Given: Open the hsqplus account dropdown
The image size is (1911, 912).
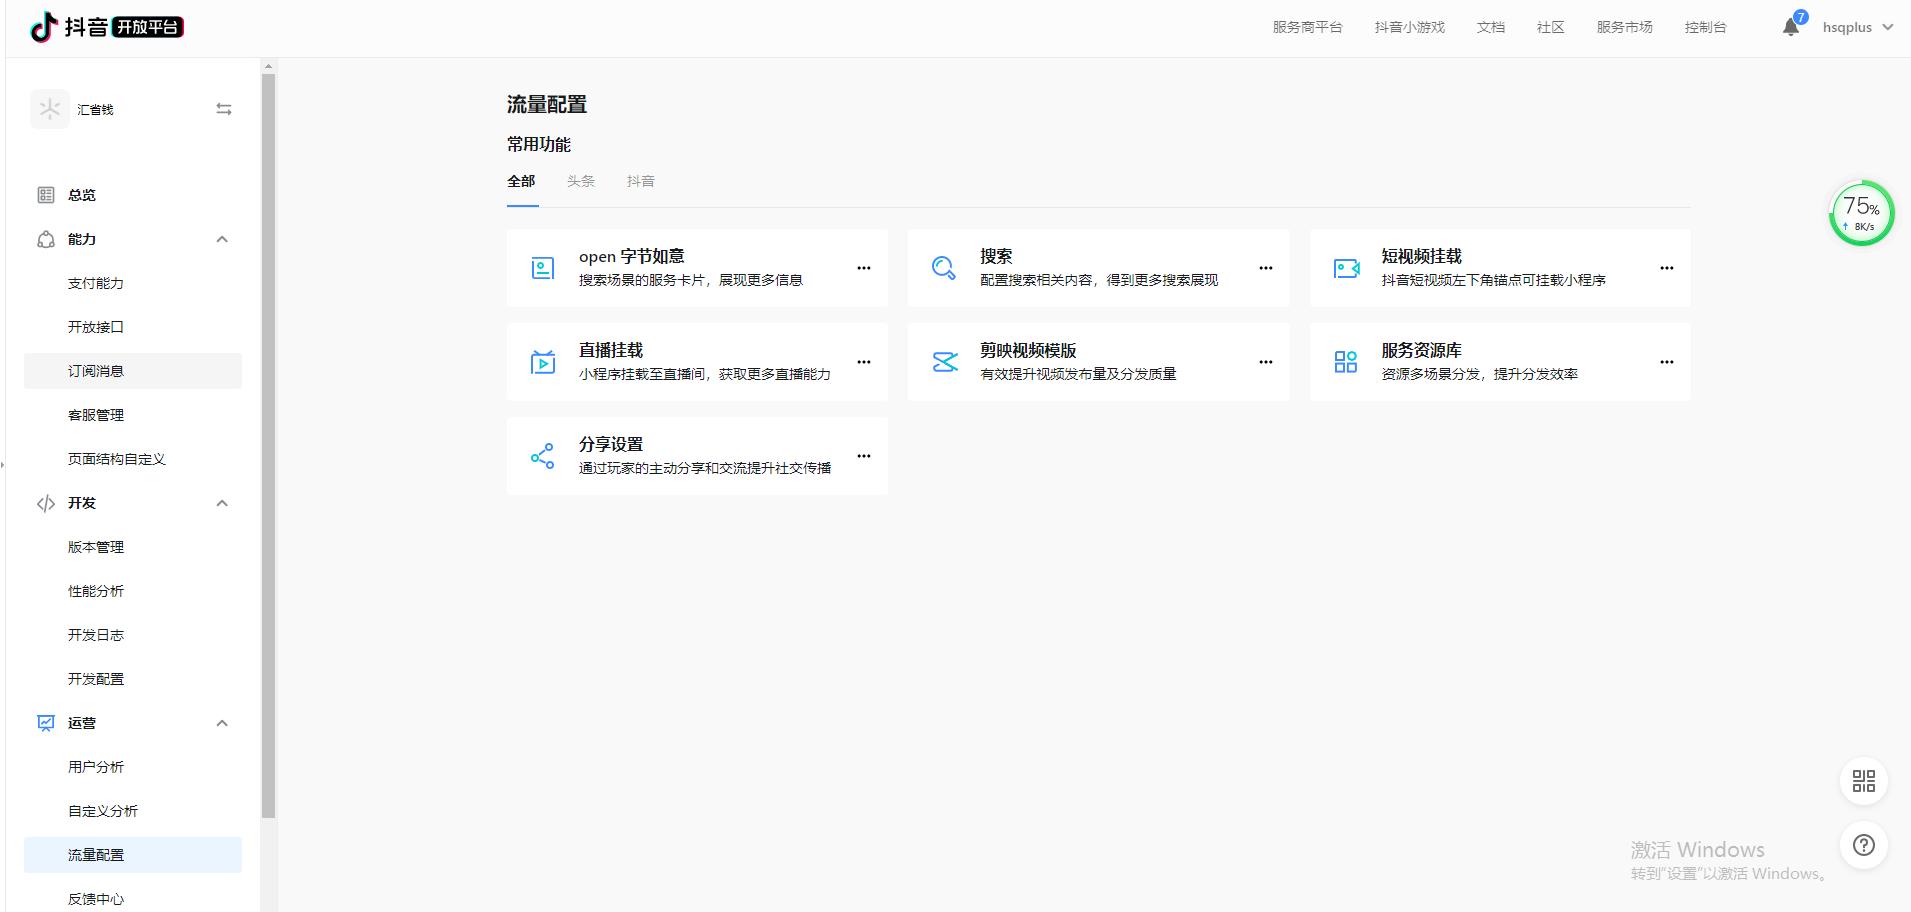Looking at the screenshot, I should pos(1857,27).
